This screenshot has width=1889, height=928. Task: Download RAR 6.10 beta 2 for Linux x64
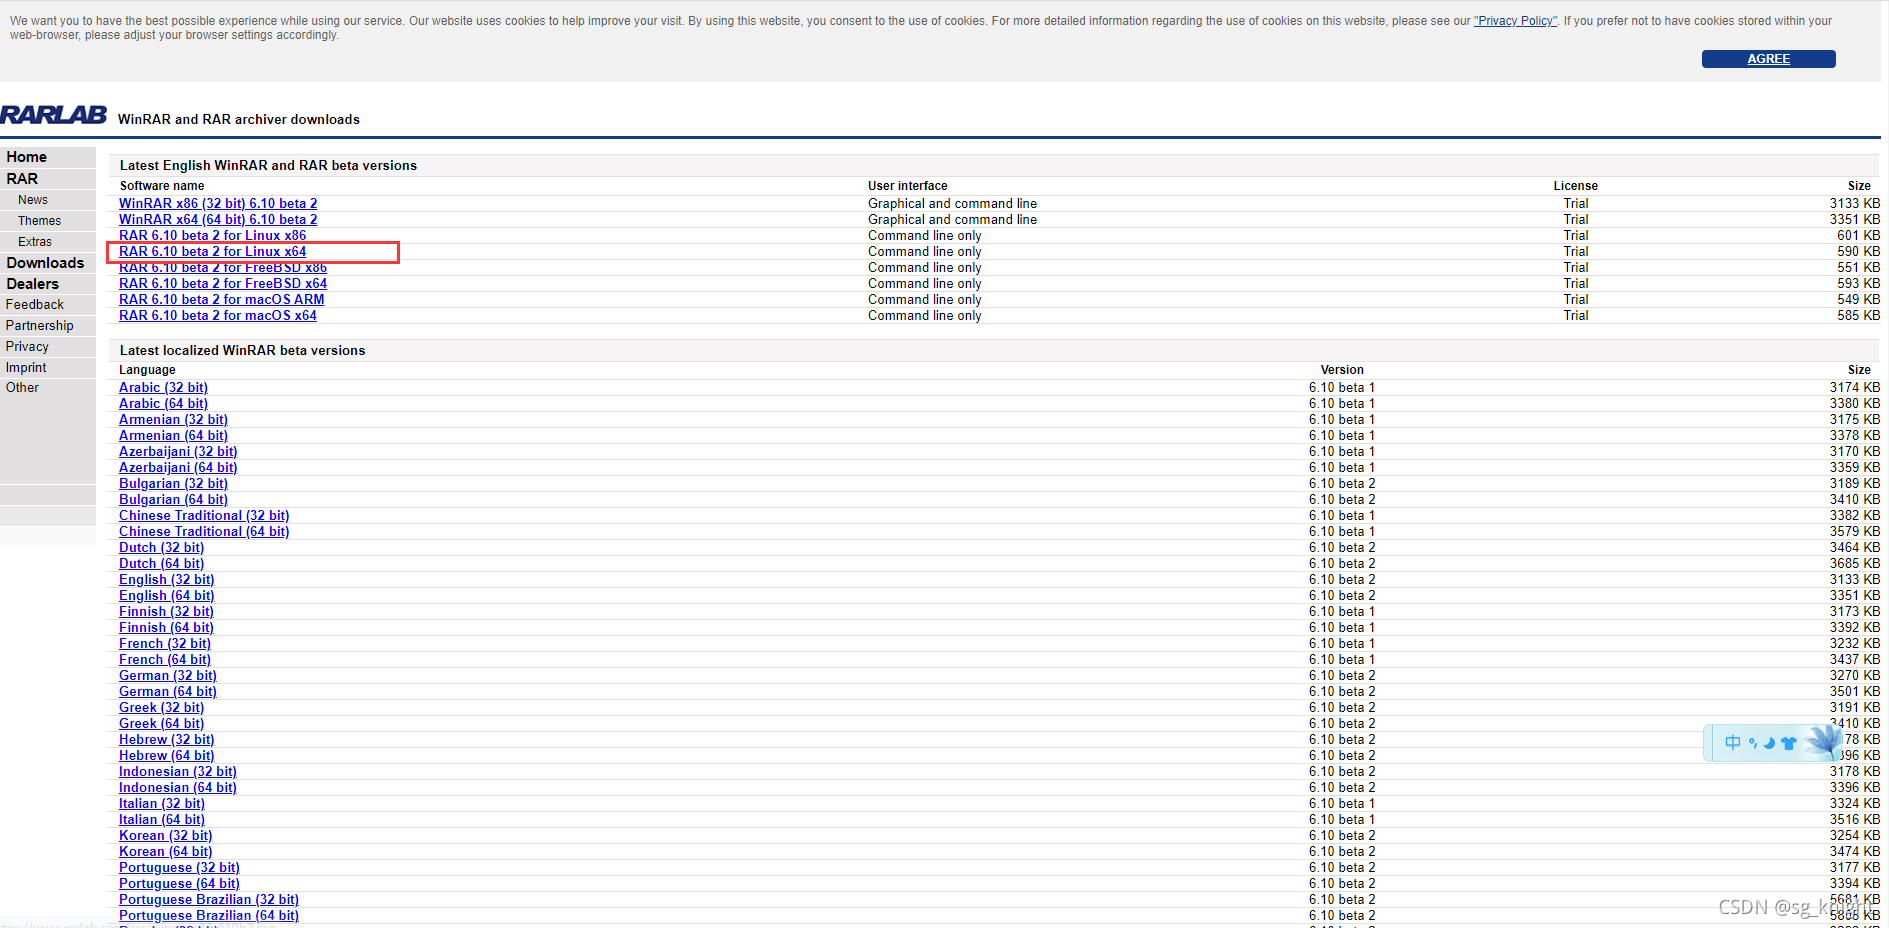click(x=213, y=251)
